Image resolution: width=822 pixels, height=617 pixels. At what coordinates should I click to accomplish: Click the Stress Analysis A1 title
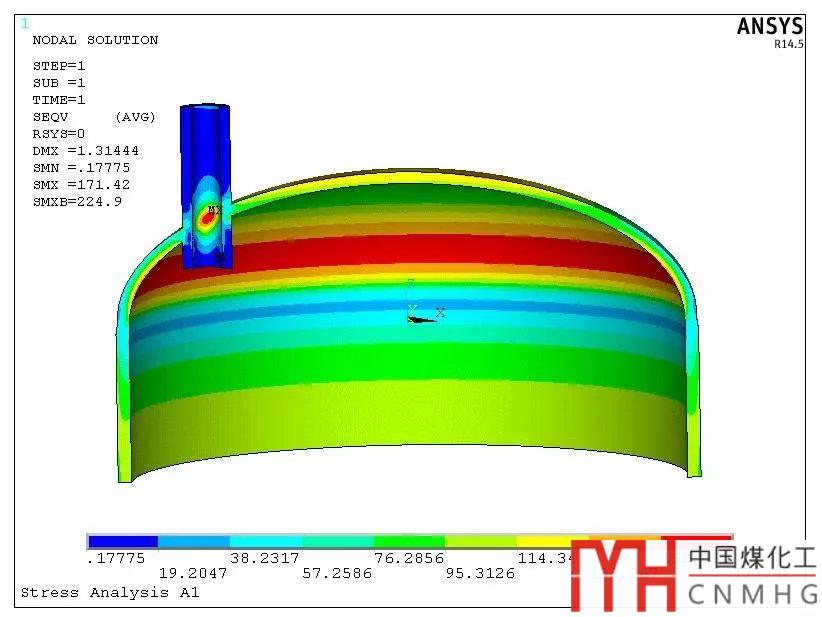point(110,593)
